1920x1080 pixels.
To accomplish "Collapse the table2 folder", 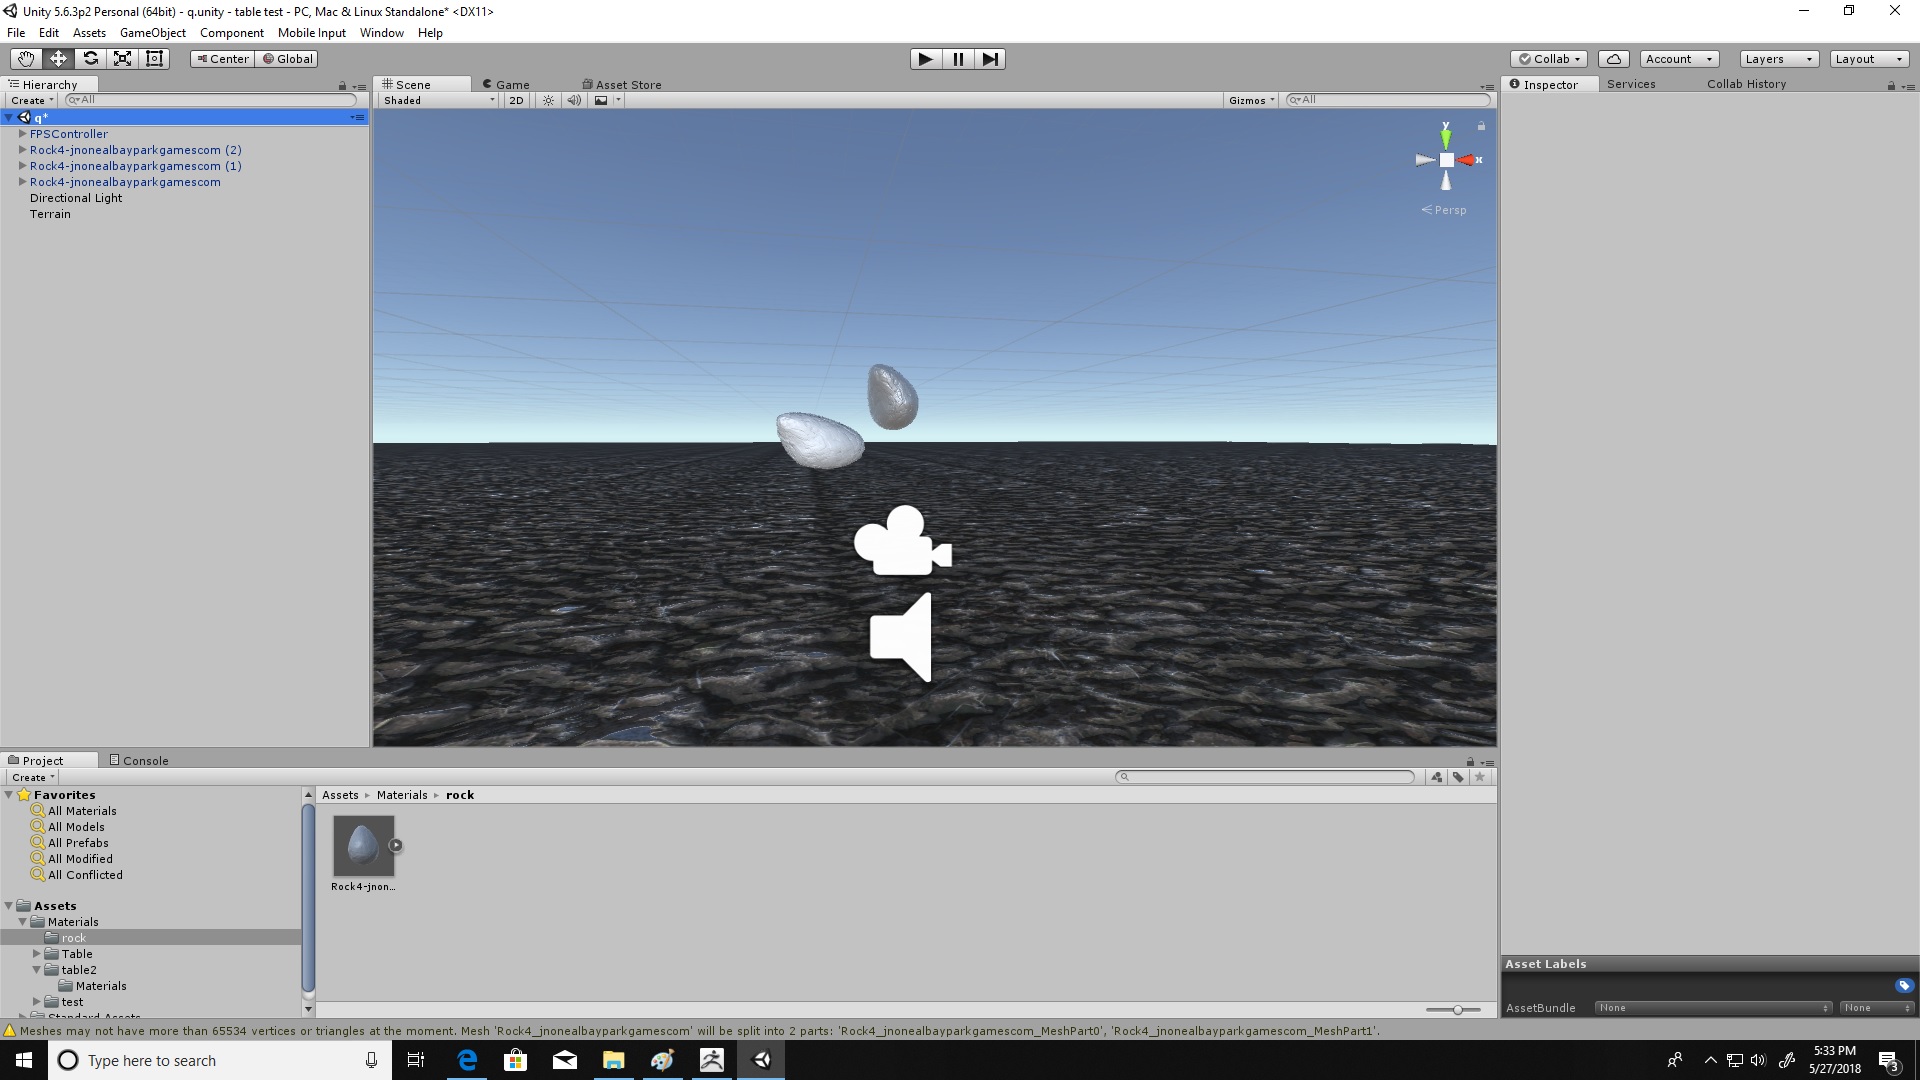I will [x=36, y=970].
